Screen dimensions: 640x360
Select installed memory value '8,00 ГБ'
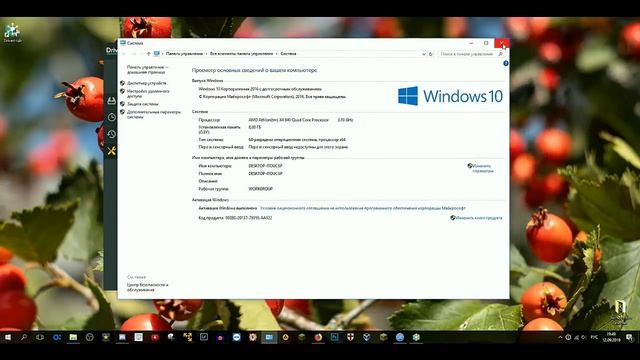(x=254, y=127)
